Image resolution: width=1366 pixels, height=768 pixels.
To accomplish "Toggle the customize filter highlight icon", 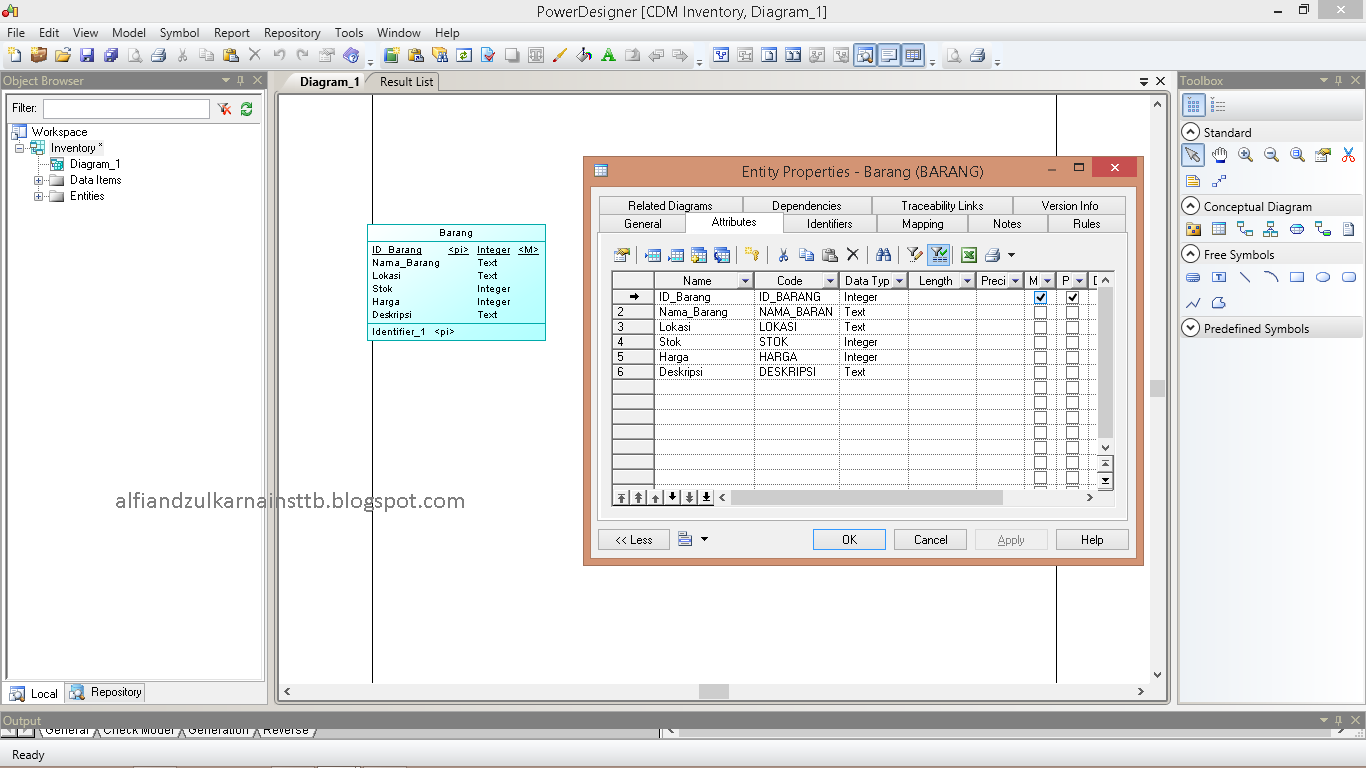I will (938, 254).
